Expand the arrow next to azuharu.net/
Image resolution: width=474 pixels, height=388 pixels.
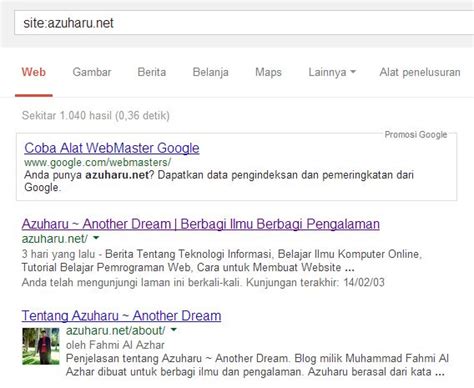[96, 238]
